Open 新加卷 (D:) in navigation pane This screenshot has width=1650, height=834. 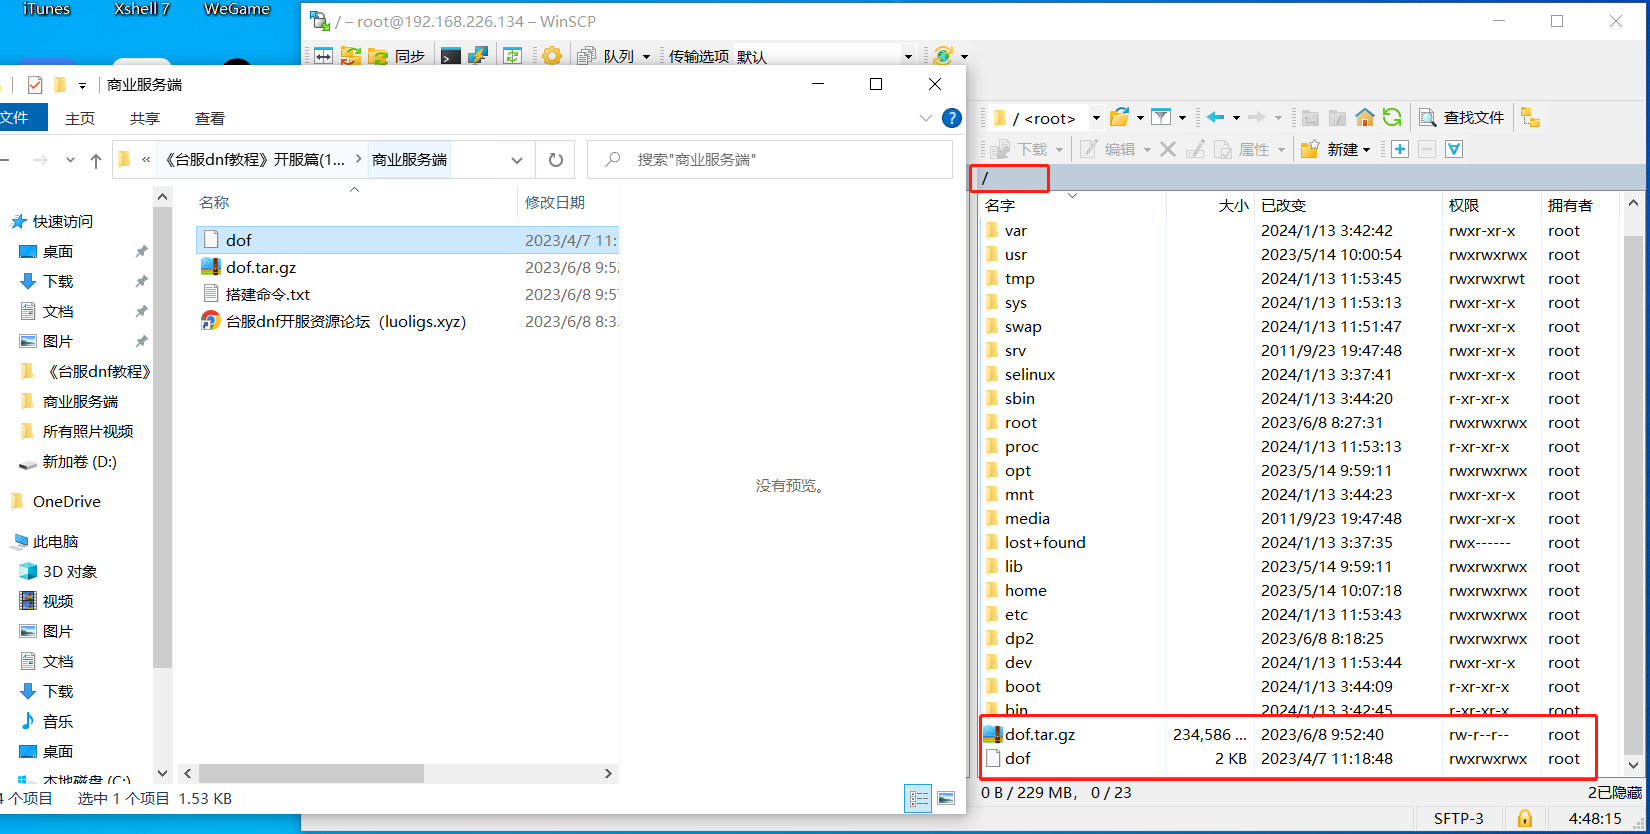(79, 461)
